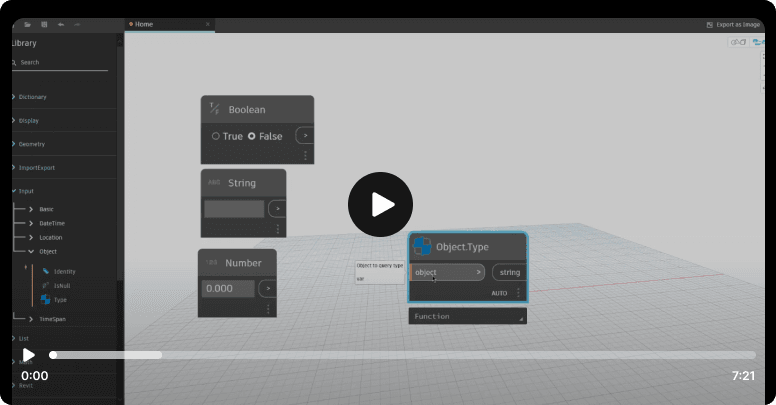Click into the library Search field
The height and width of the screenshot is (405, 776).
click(x=60, y=63)
